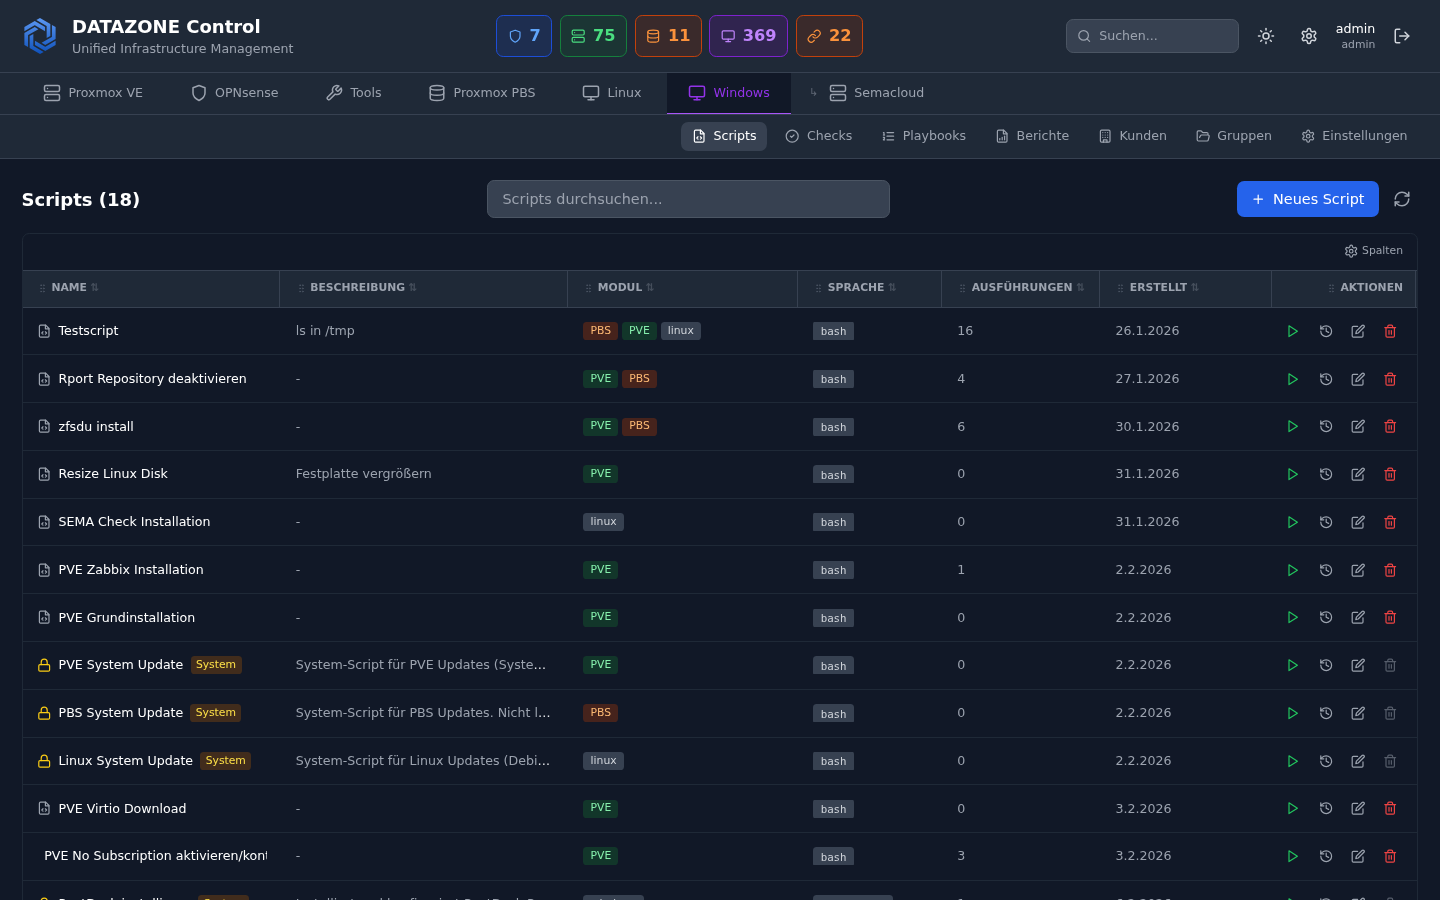Viewport: 1440px width, 900px height.
Task: Switch to the Proxmox VE tab
Action: [x=93, y=93]
